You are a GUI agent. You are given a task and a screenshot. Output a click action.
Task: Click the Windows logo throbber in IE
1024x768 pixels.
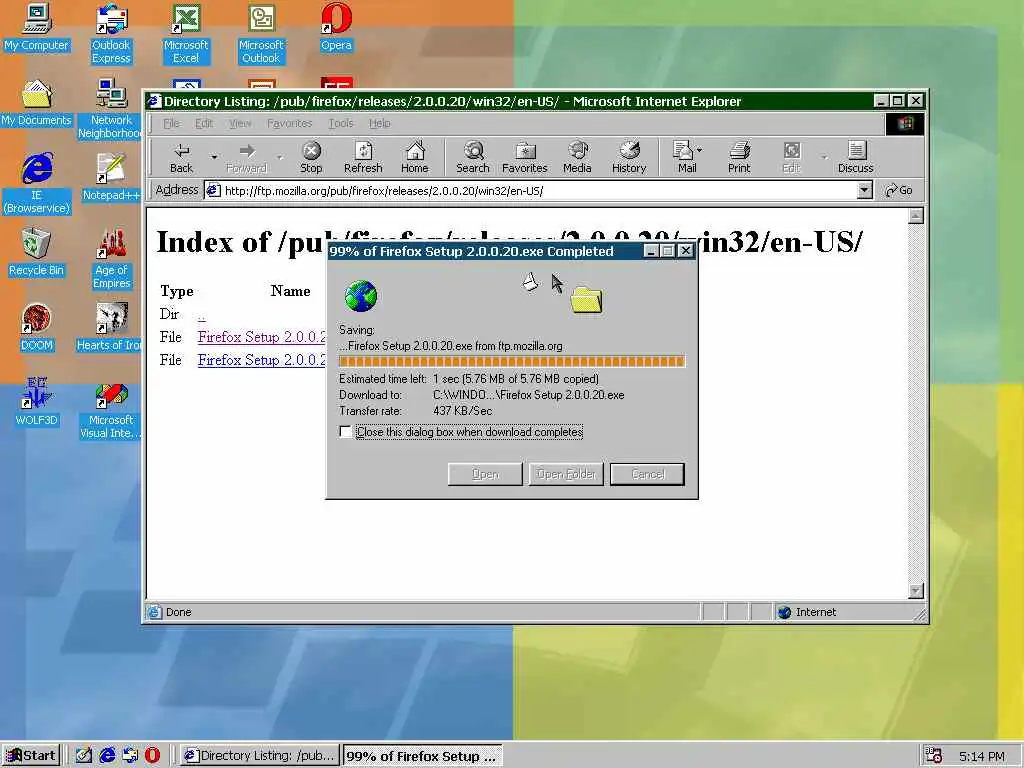pyautogui.click(x=904, y=123)
